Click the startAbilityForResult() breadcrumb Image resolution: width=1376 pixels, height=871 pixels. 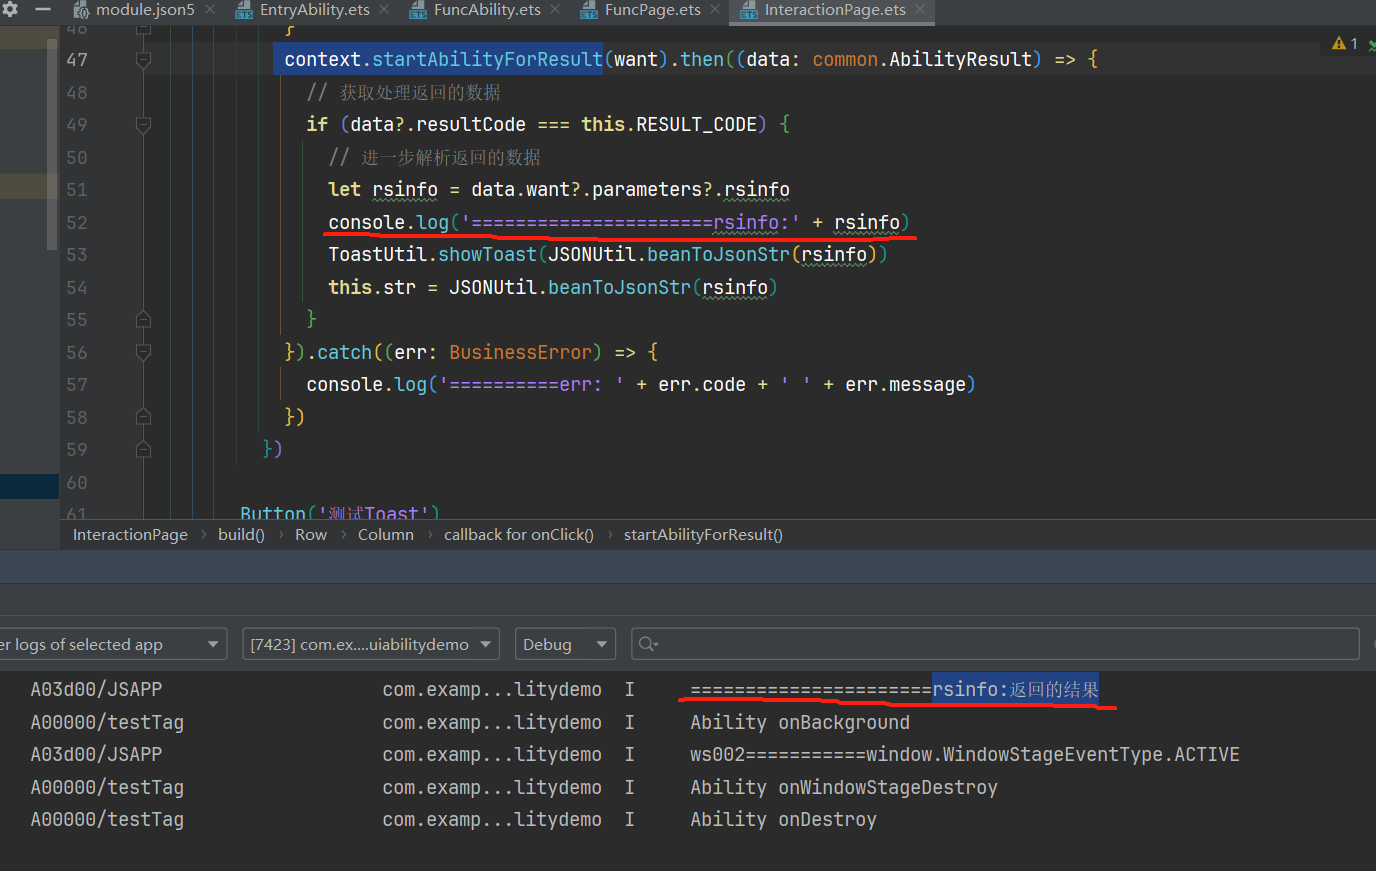[703, 535]
